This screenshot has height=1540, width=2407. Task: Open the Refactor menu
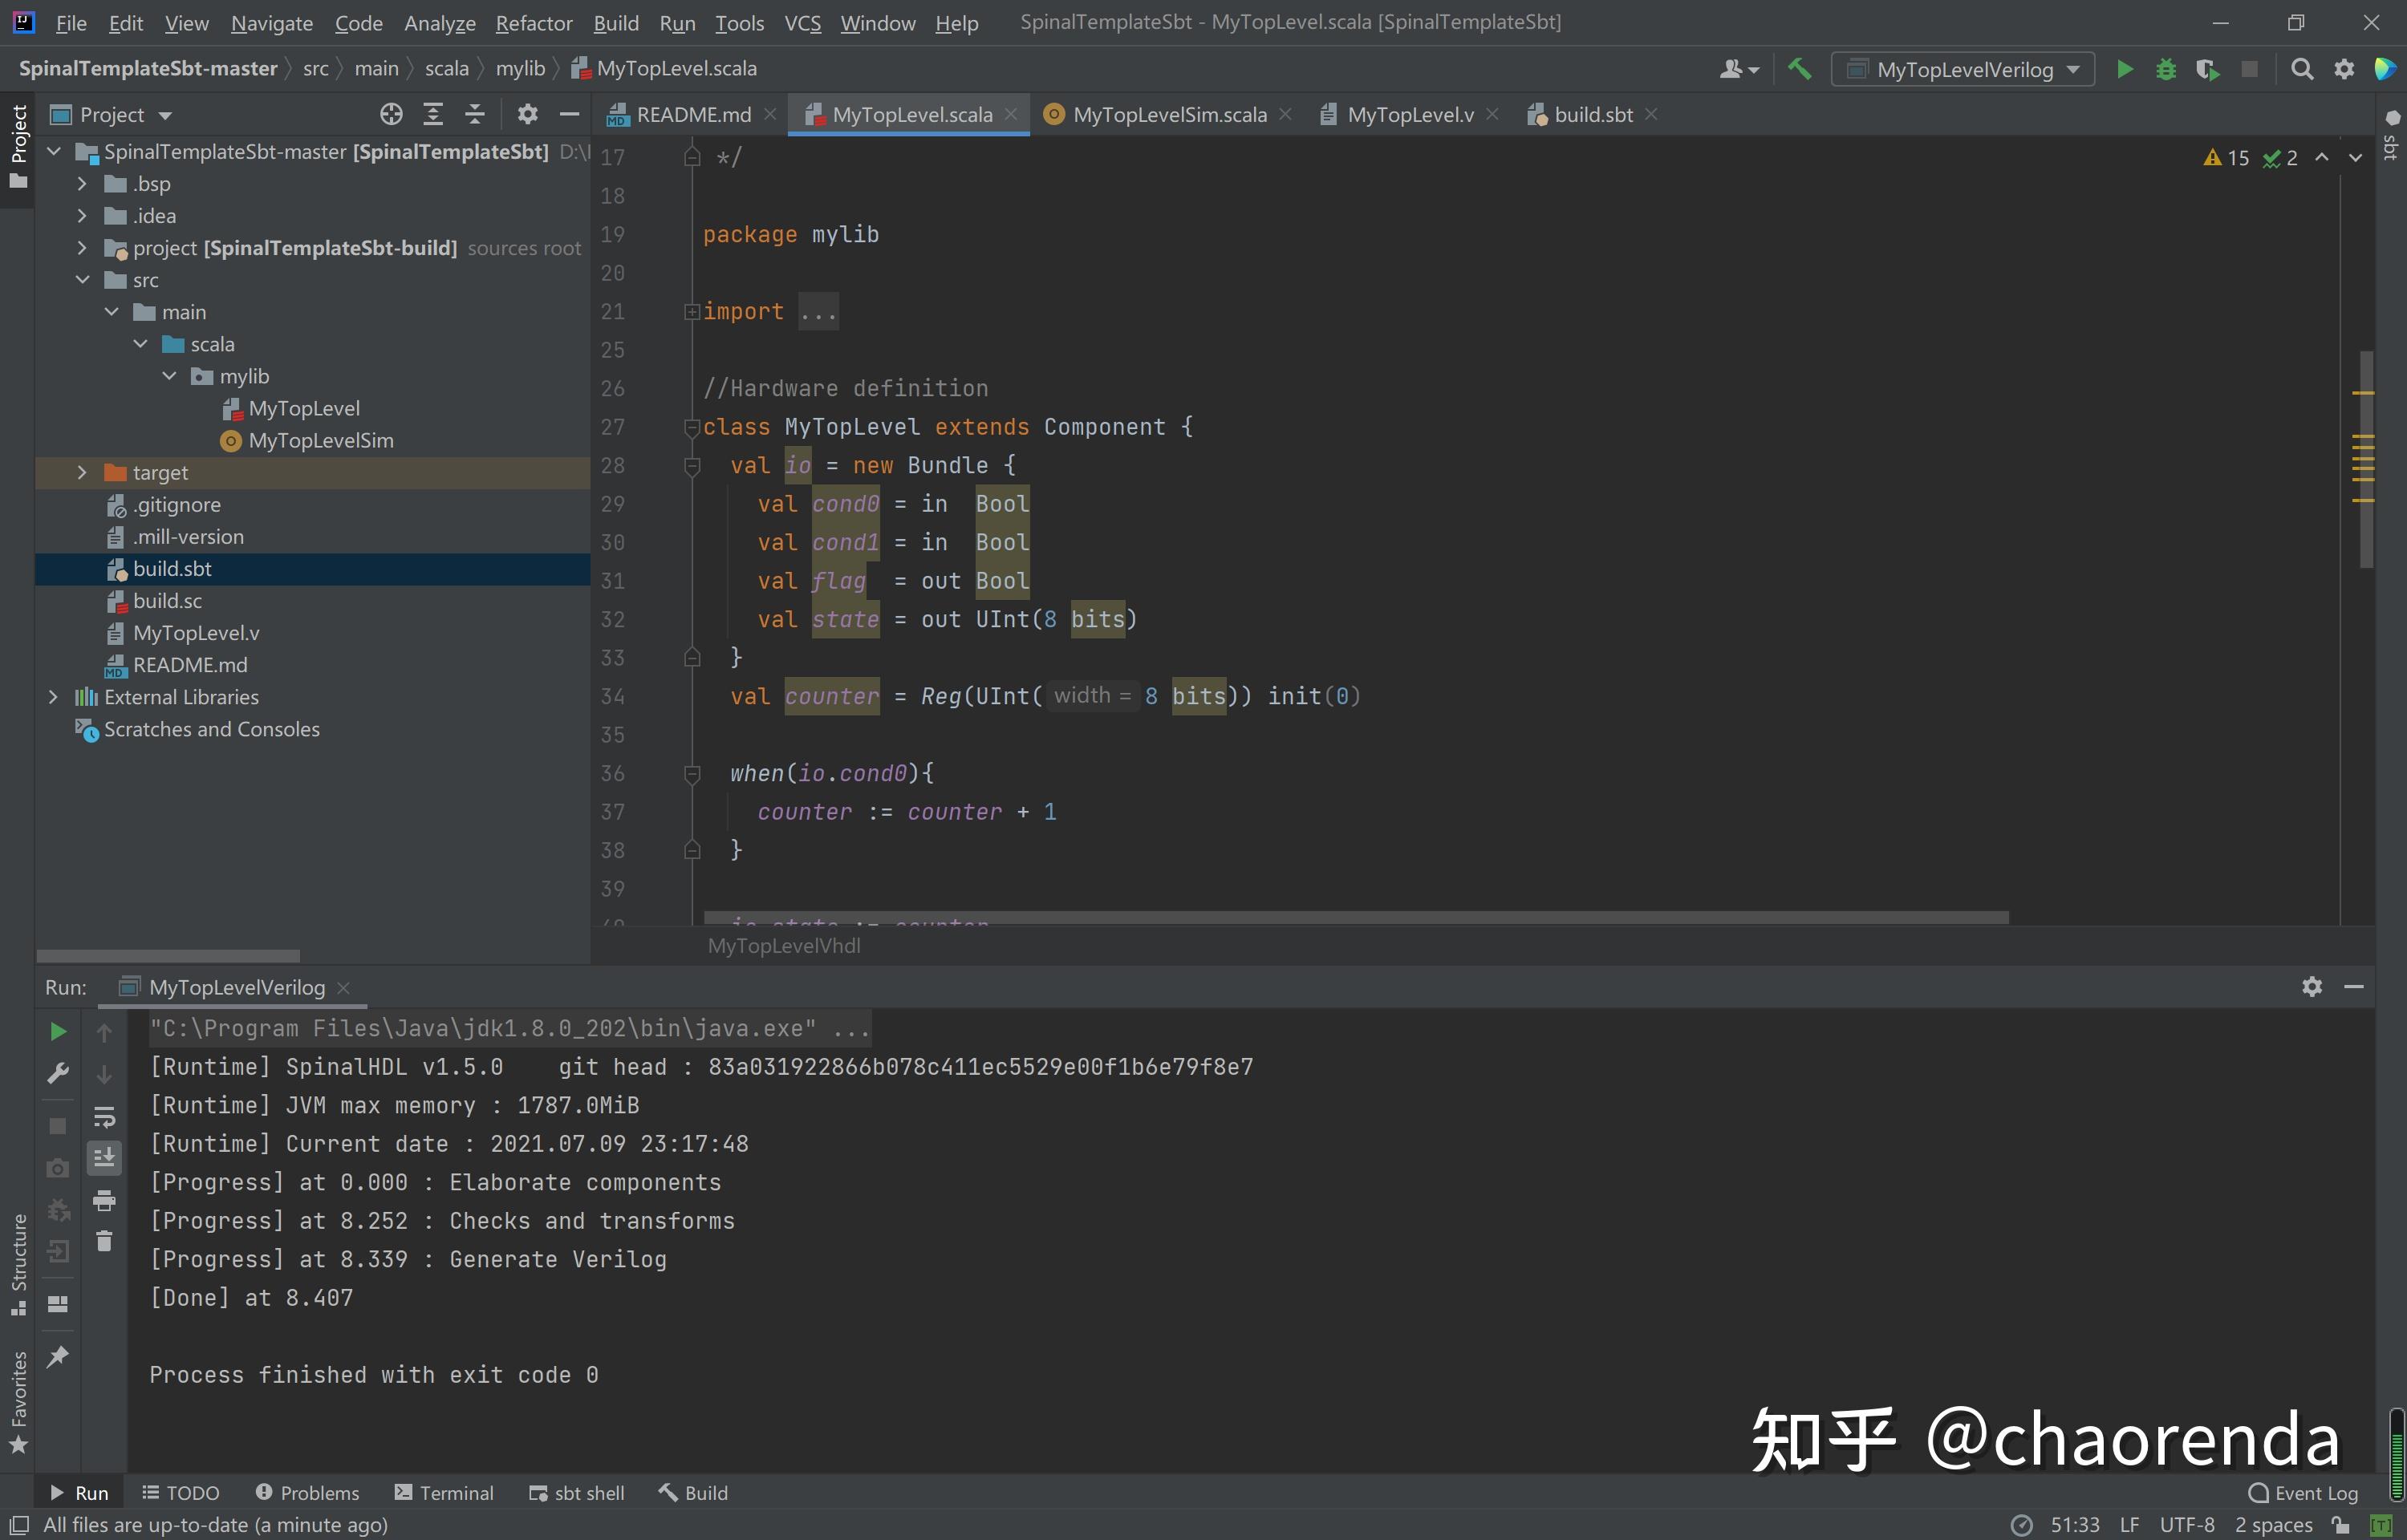[x=533, y=22]
